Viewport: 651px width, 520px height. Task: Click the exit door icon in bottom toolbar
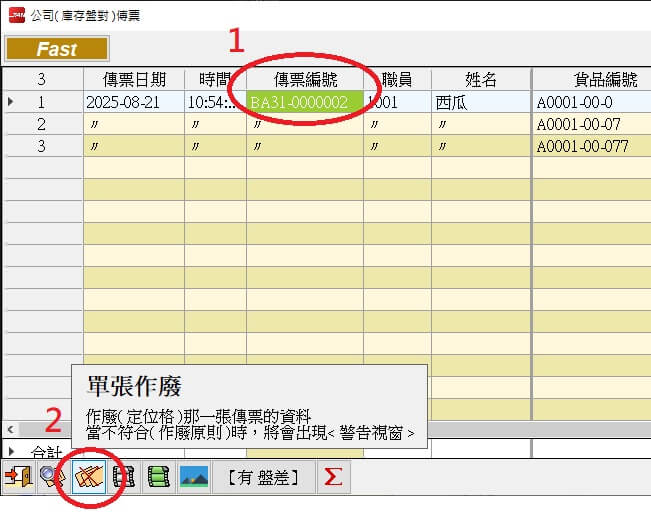[19, 477]
